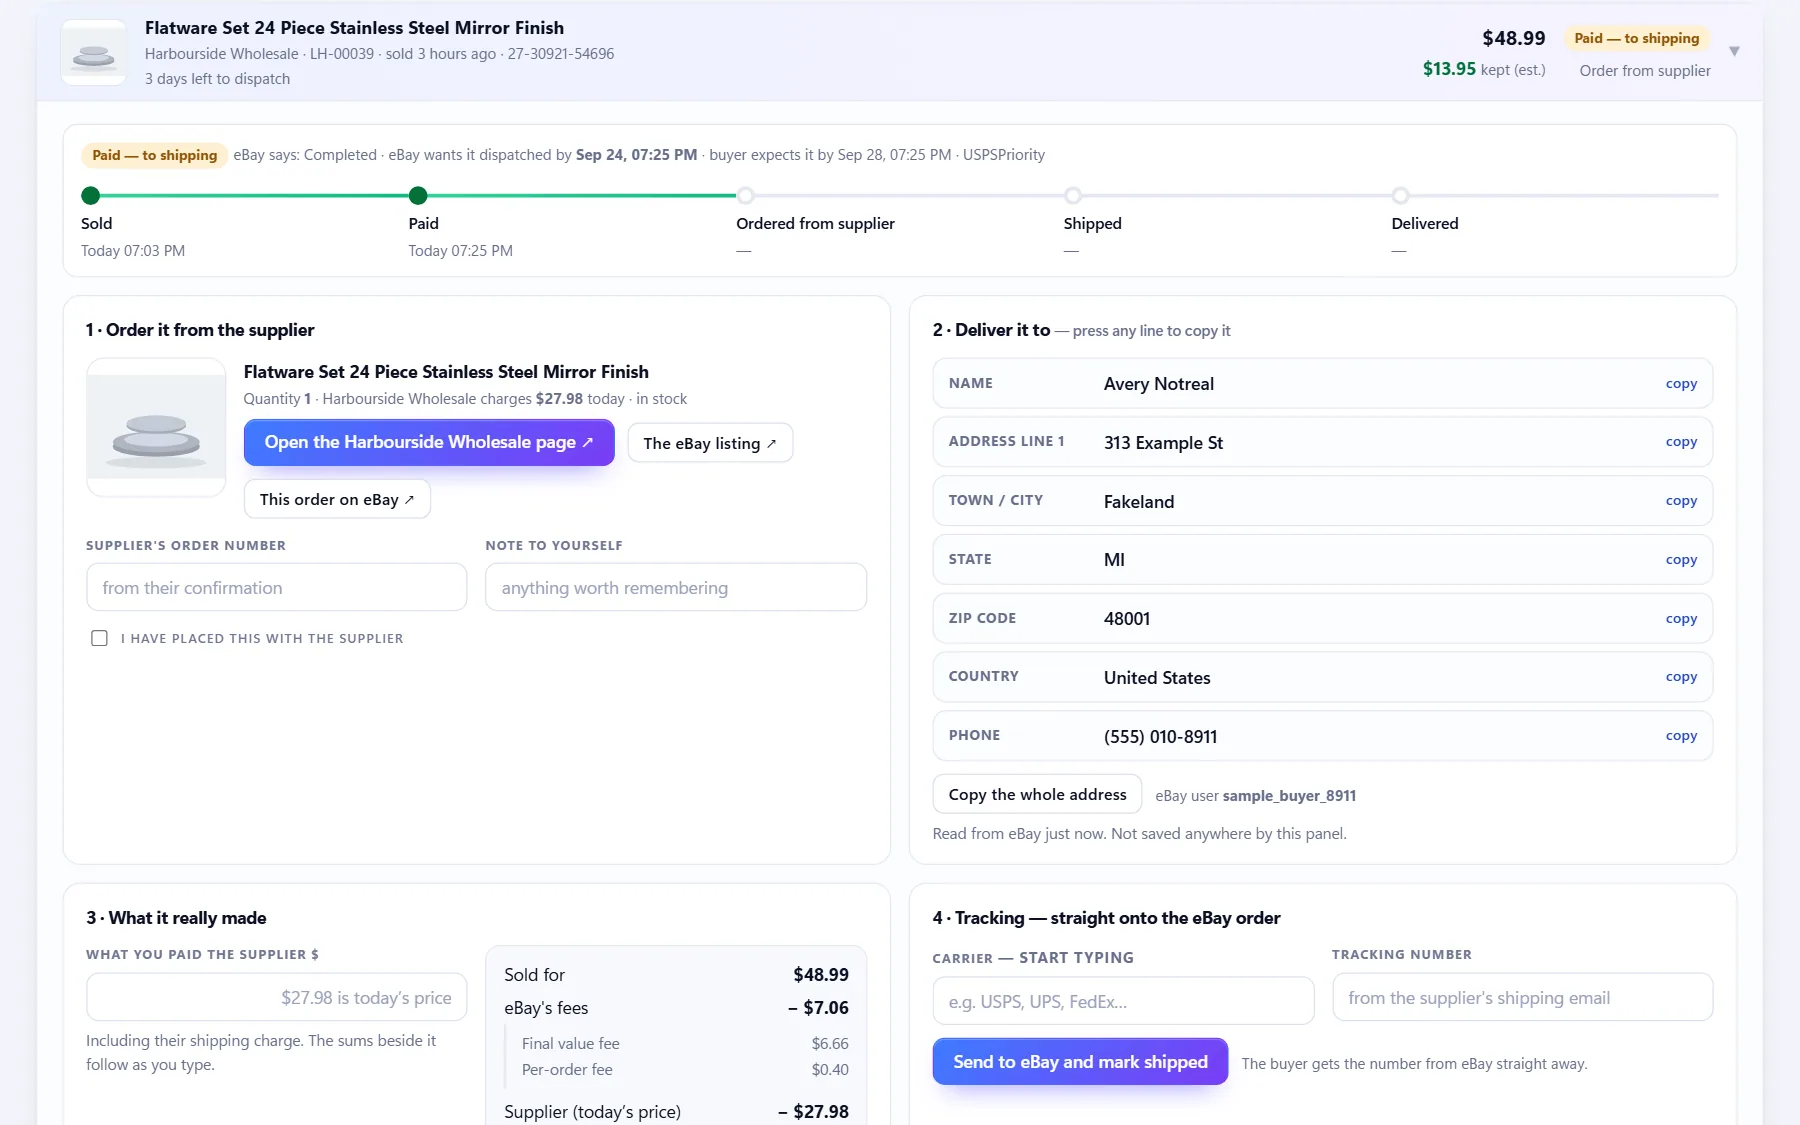The width and height of the screenshot is (1800, 1125).
Task: Click the sample_buyer_8911 username
Action: (1289, 796)
